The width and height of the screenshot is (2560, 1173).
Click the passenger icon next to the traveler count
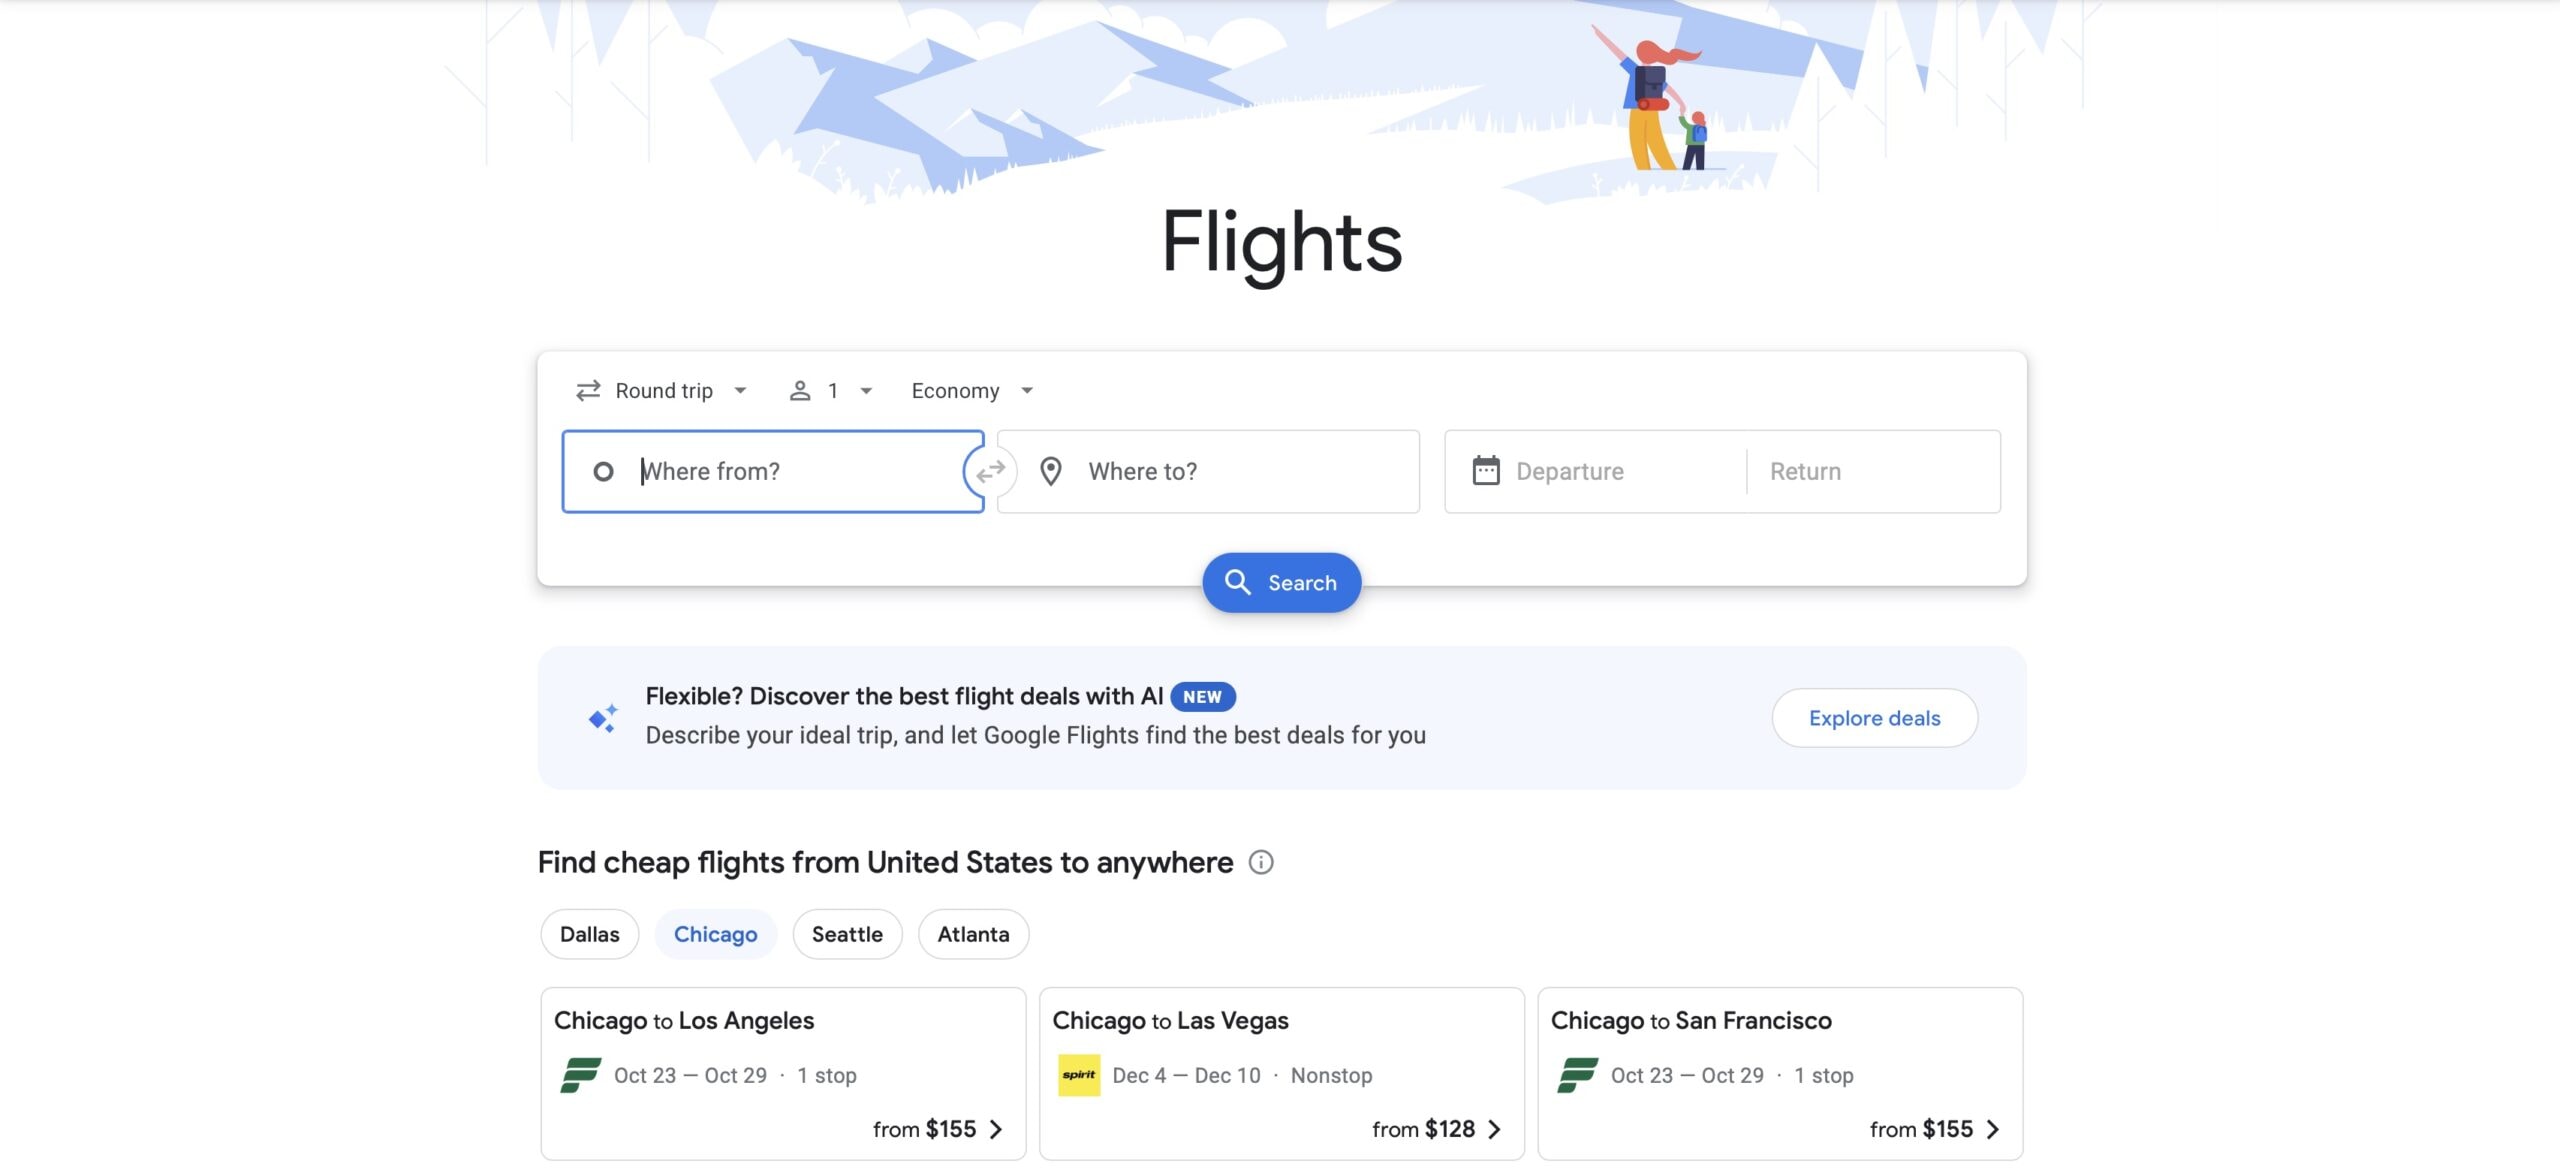pos(799,390)
